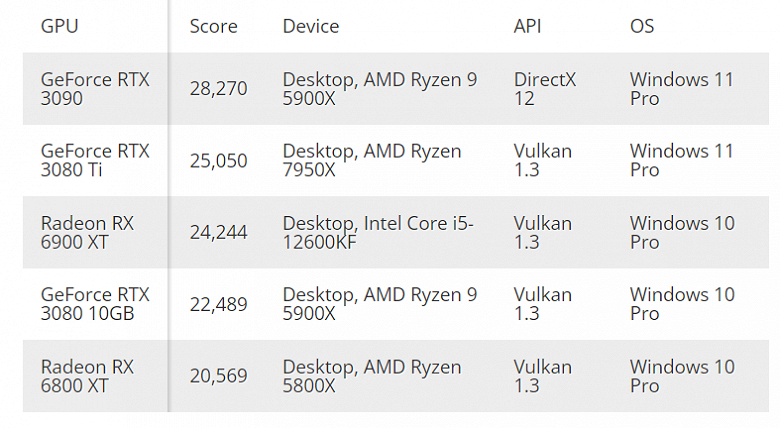780x428 pixels.
Task: Click the 28,270 score value
Action: (218, 89)
